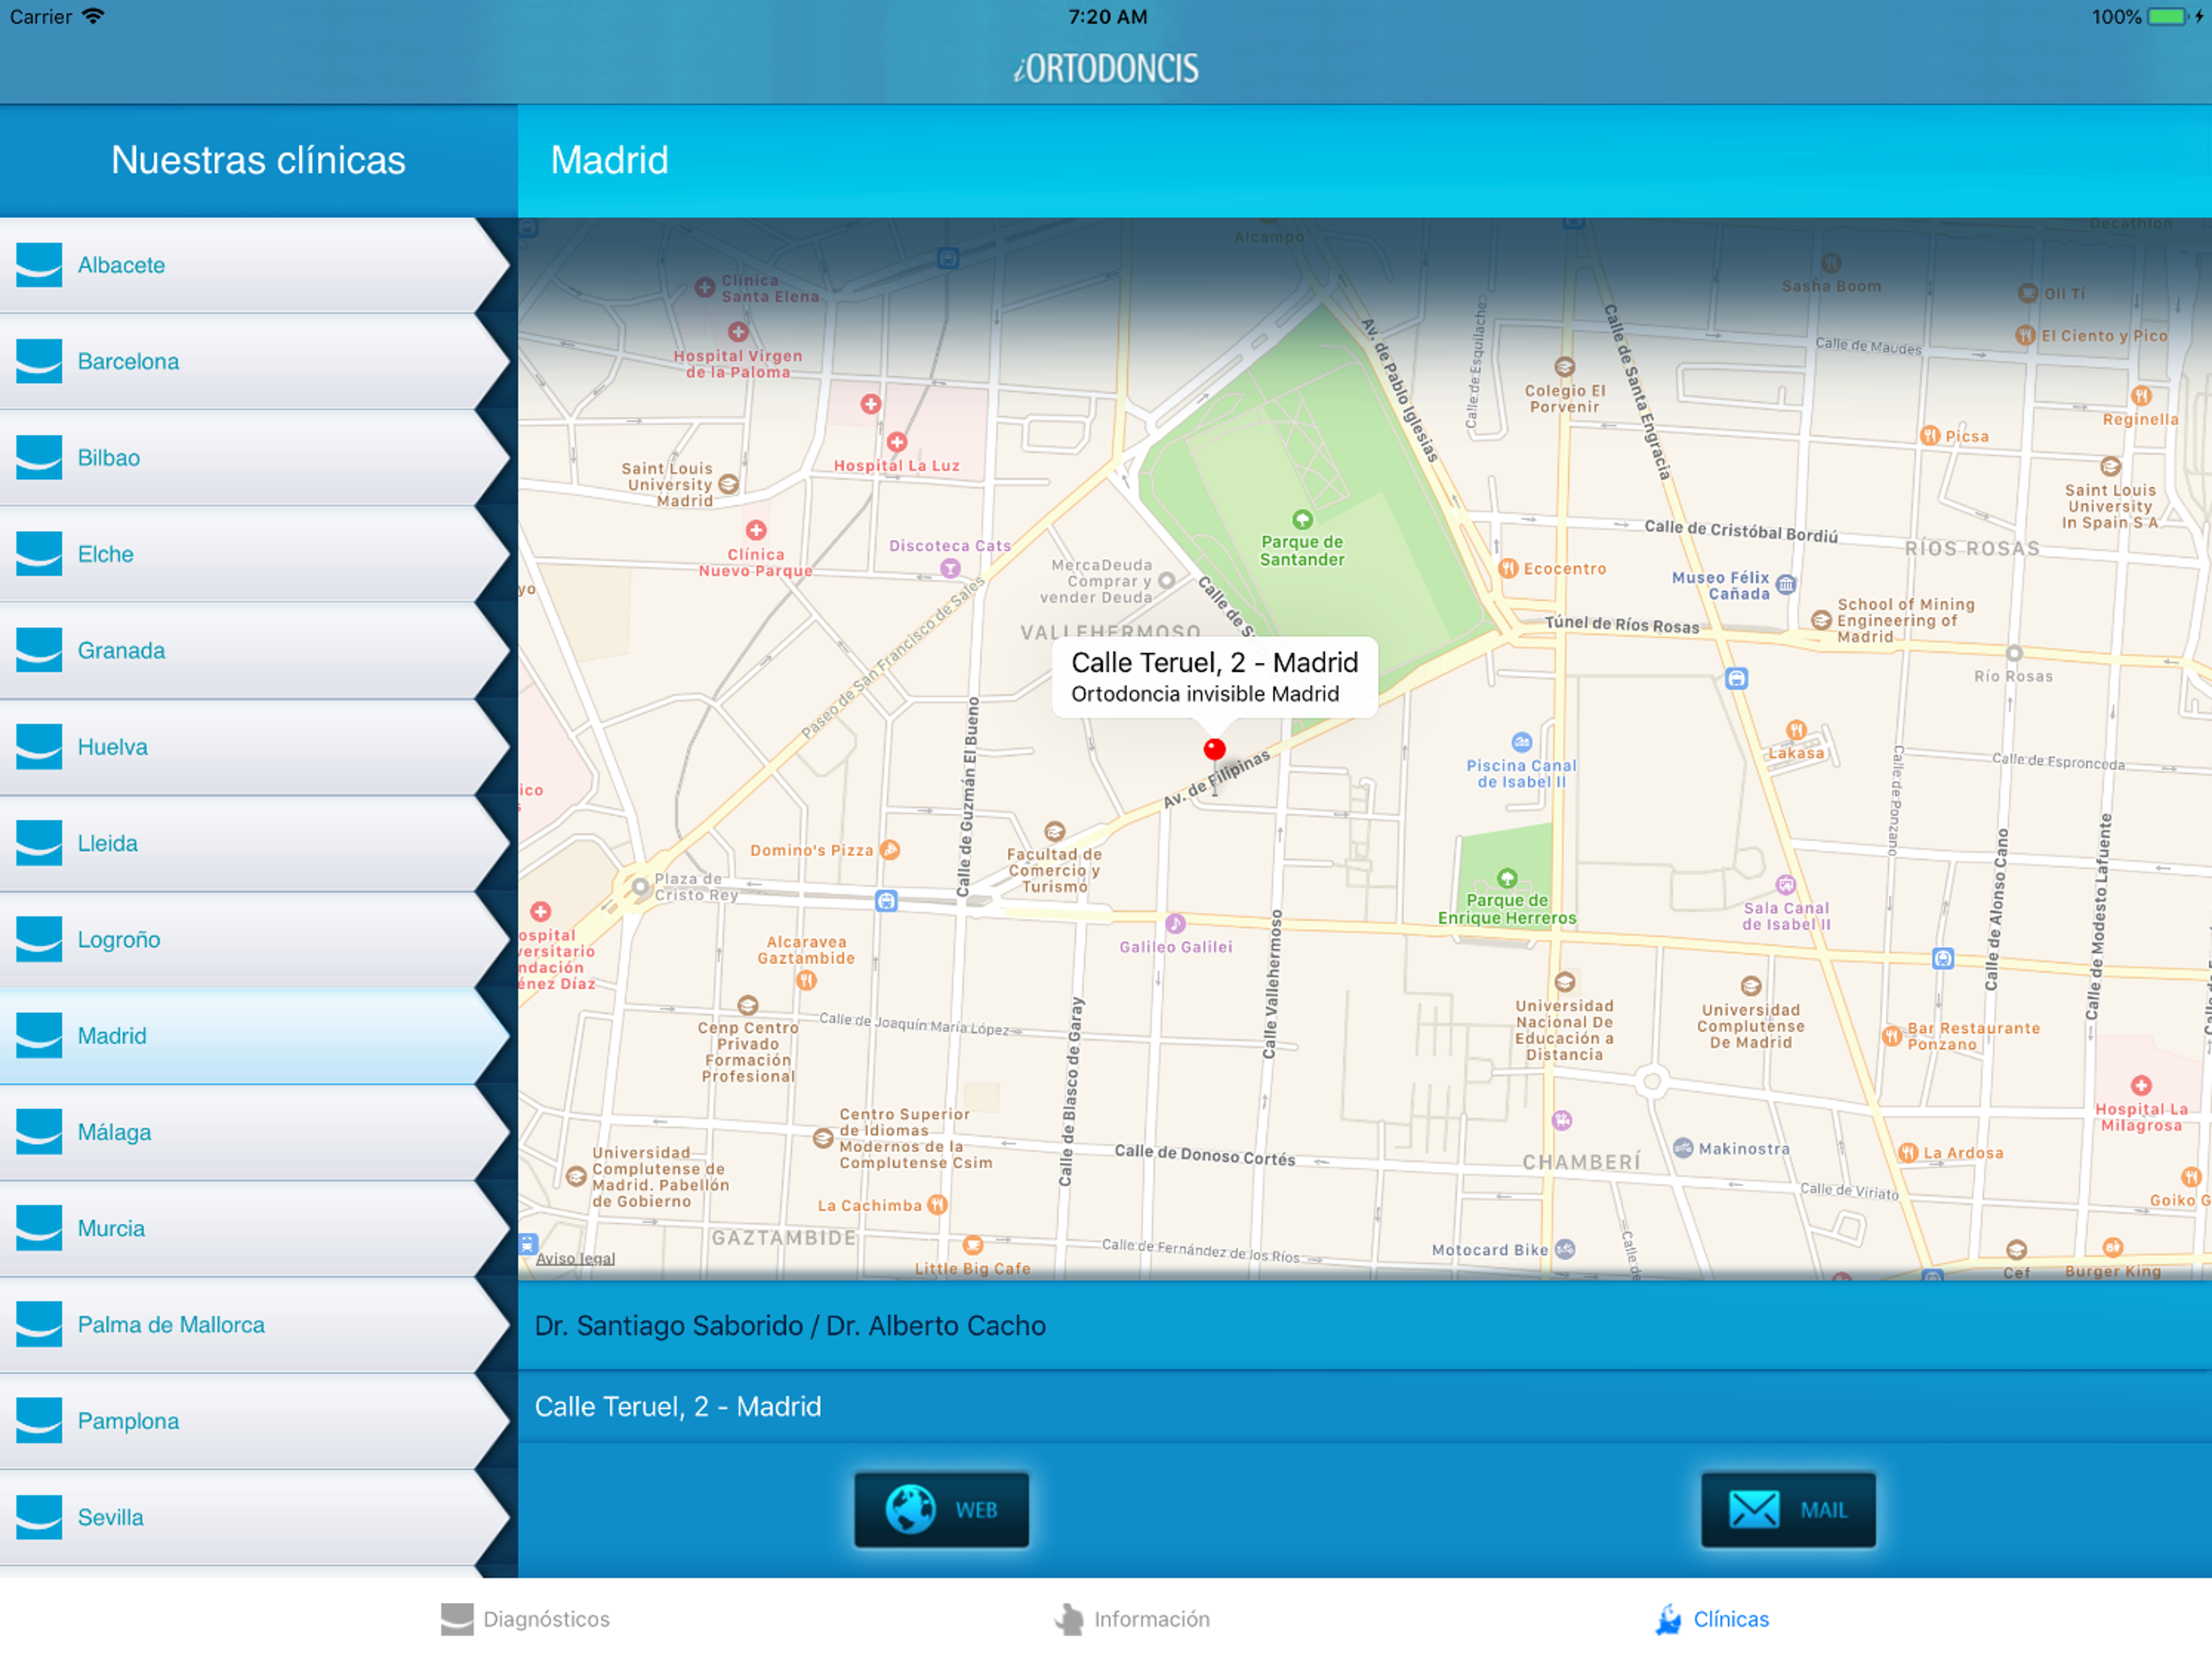This screenshot has height=1658, width=2212.
Task: Open the Aviso legal map link
Action: 575,1258
